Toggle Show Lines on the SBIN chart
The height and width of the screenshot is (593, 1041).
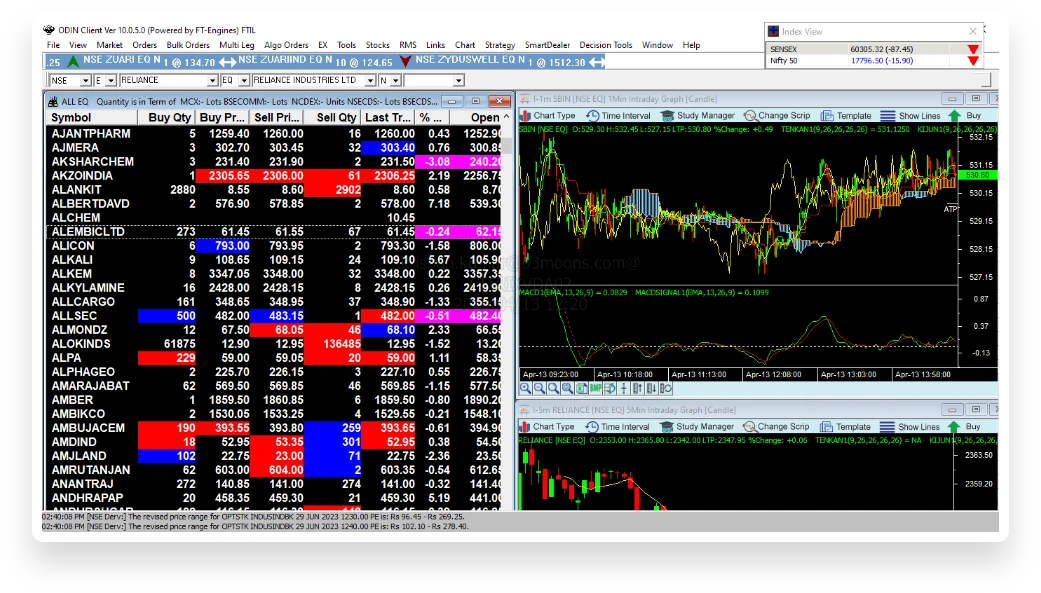pyautogui.click(x=911, y=116)
